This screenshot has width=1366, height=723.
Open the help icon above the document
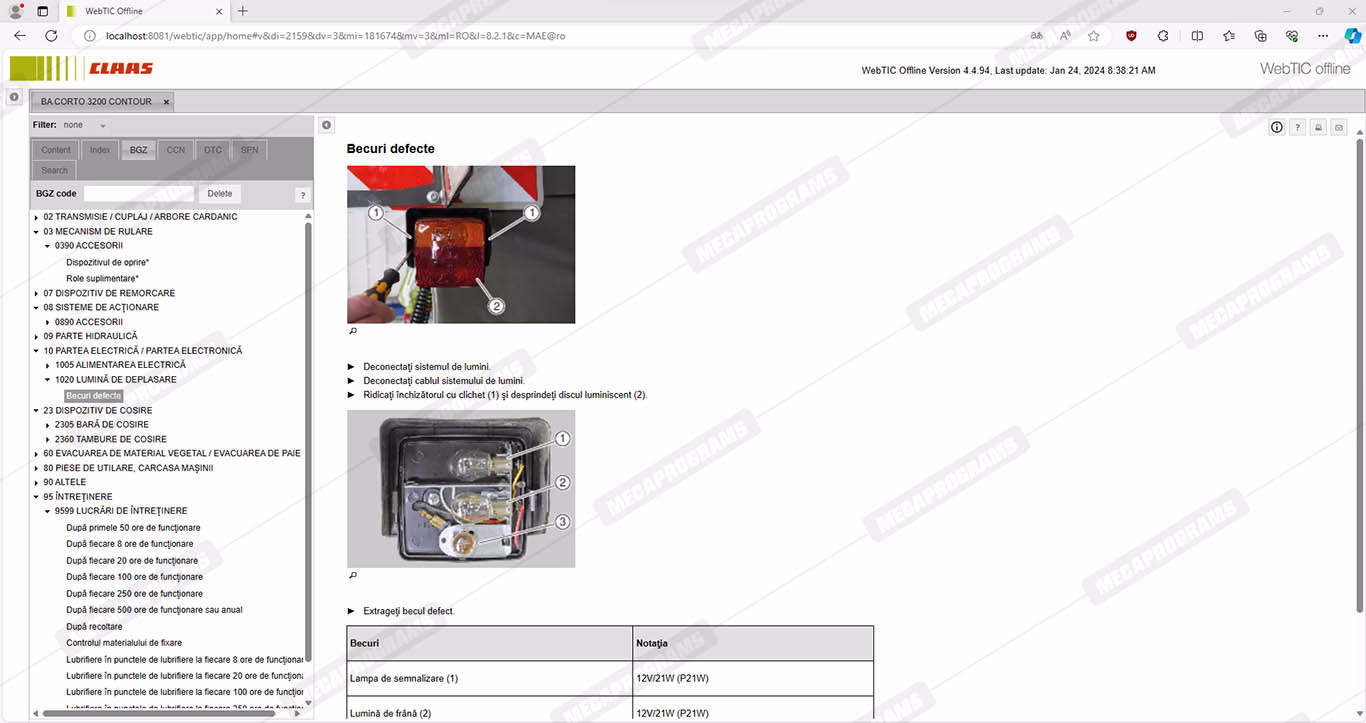click(x=1297, y=127)
